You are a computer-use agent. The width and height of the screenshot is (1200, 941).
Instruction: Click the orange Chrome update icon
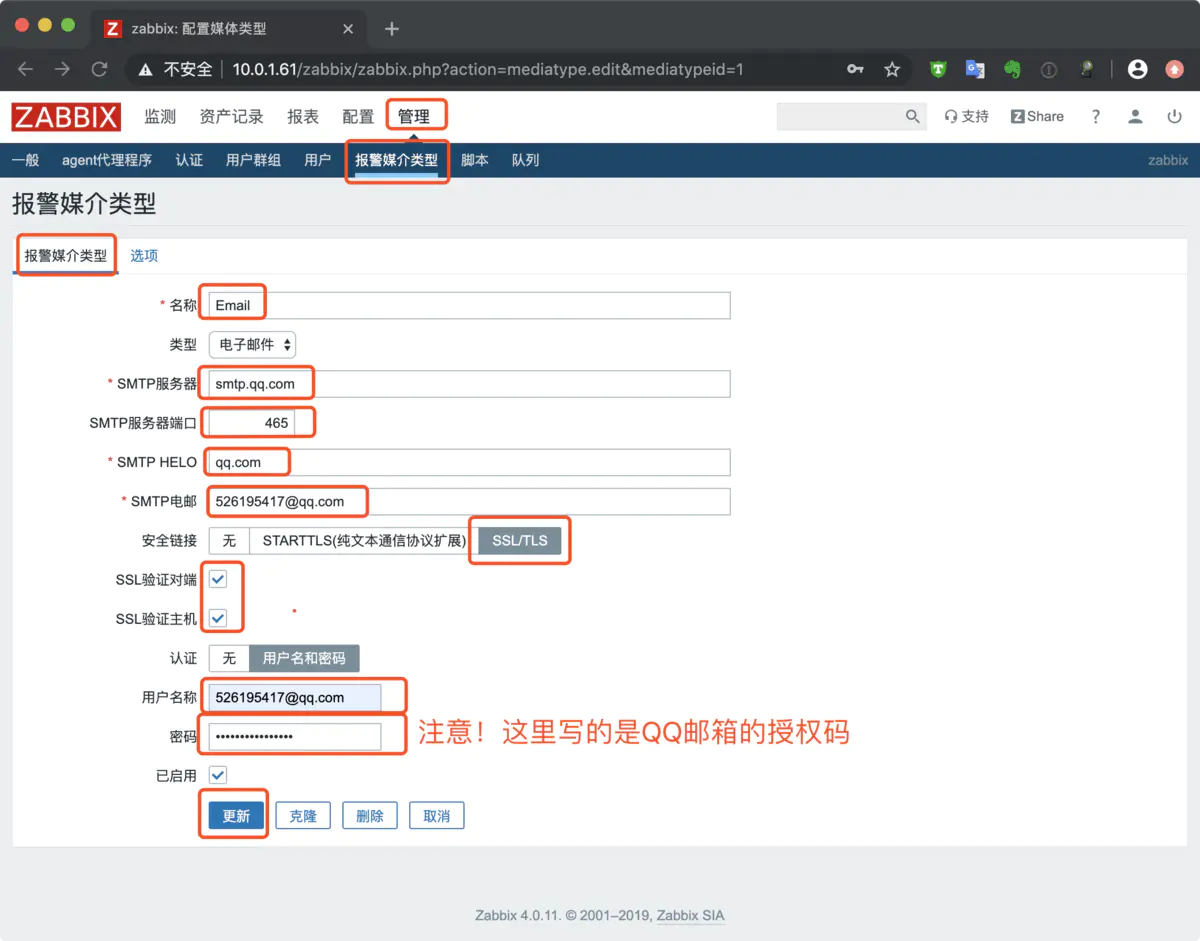(x=1175, y=69)
